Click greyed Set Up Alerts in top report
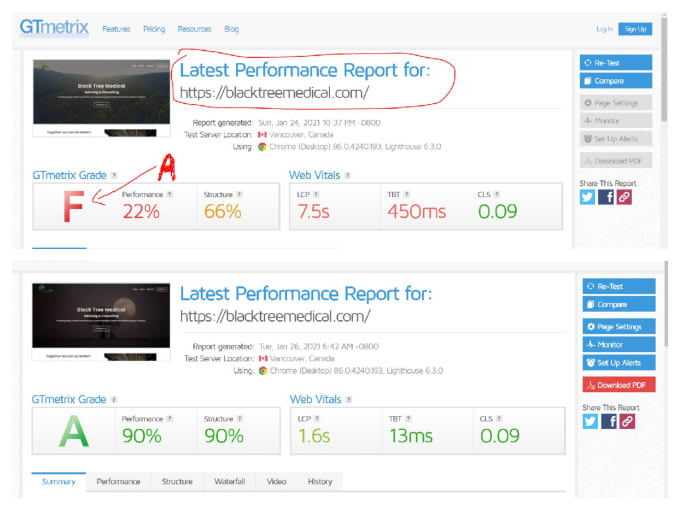This screenshot has width=680, height=510. click(616, 139)
